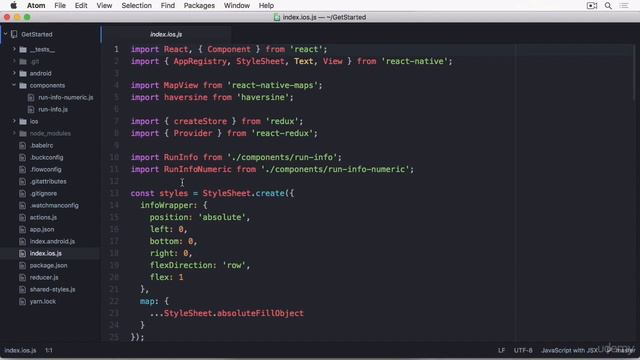640x360 pixels.
Task: Click the file icon beside reducer.js
Action: (x=22, y=278)
